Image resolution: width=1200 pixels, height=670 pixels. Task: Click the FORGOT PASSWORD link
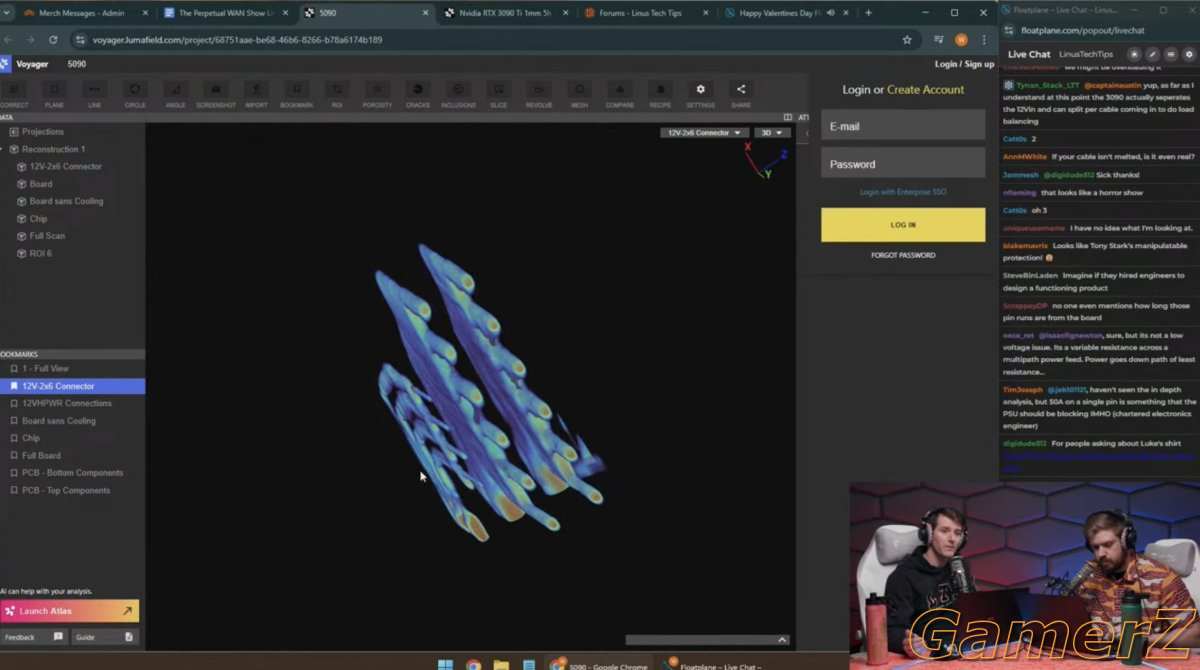[x=903, y=255]
